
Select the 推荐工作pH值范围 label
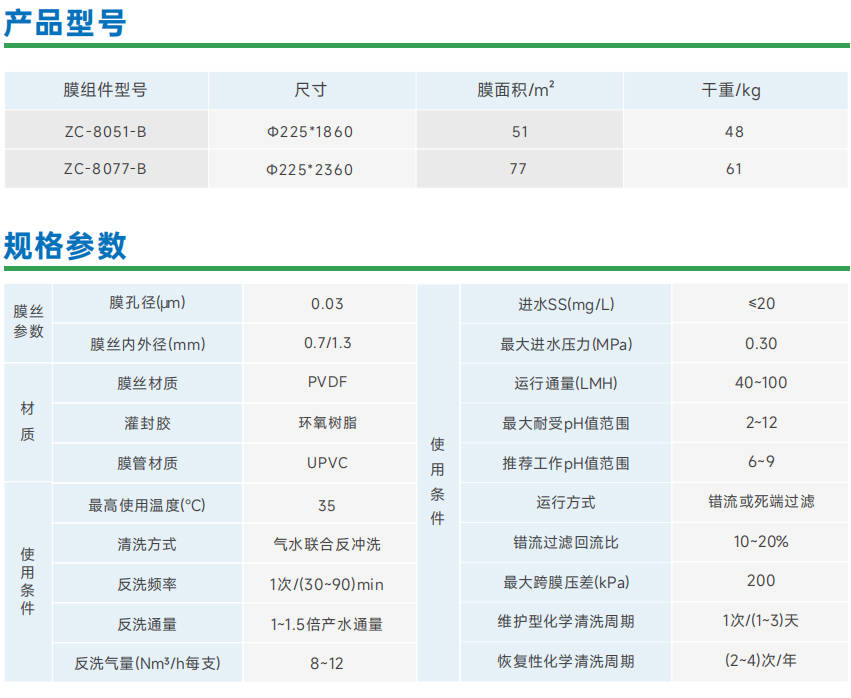coord(566,464)
